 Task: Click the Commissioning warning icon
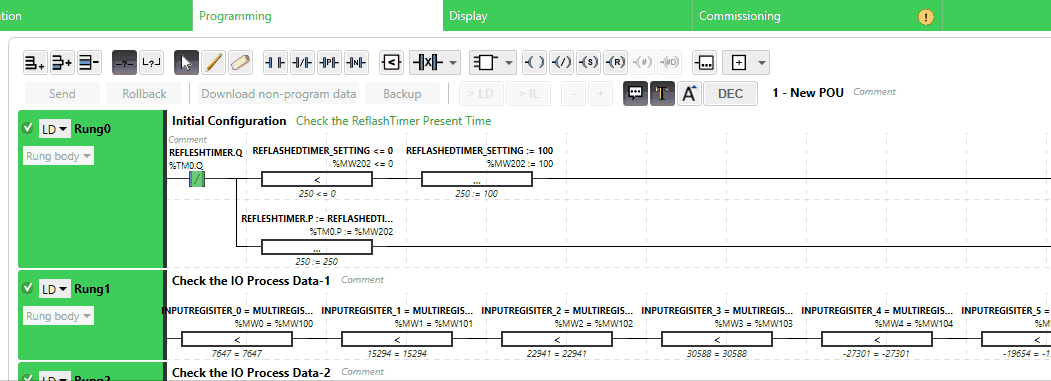click(x=926, y=17)
